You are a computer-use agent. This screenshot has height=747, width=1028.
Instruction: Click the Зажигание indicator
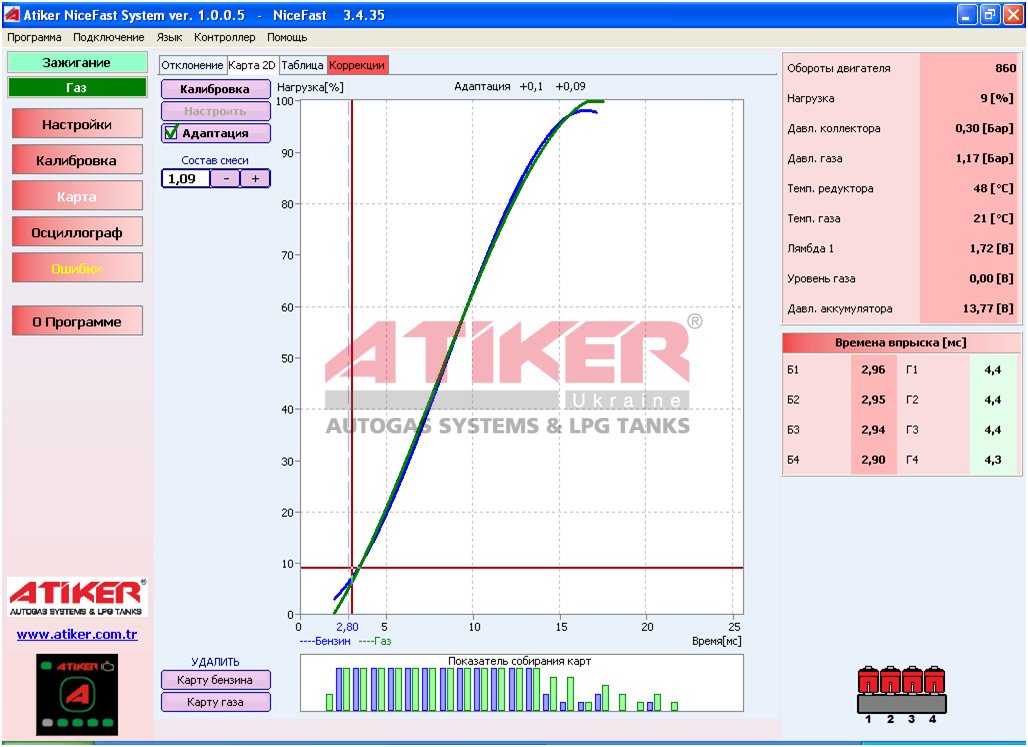(x=77, y=63)
